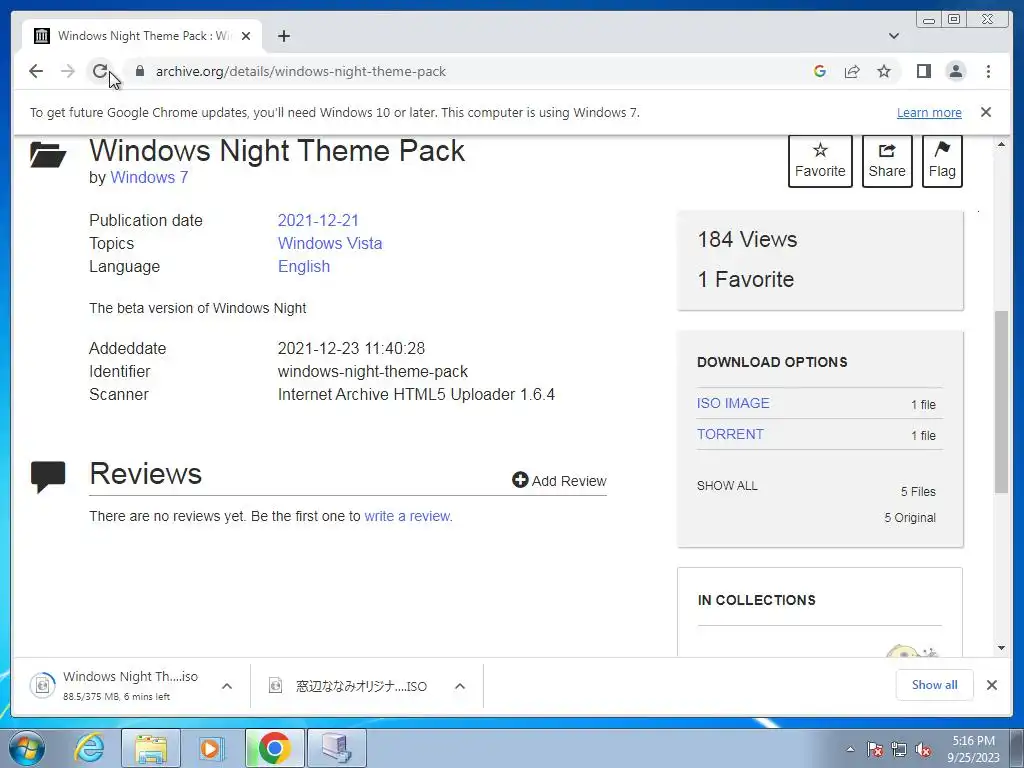
Task: Click the 5 Original text
Action: [910, 518]
